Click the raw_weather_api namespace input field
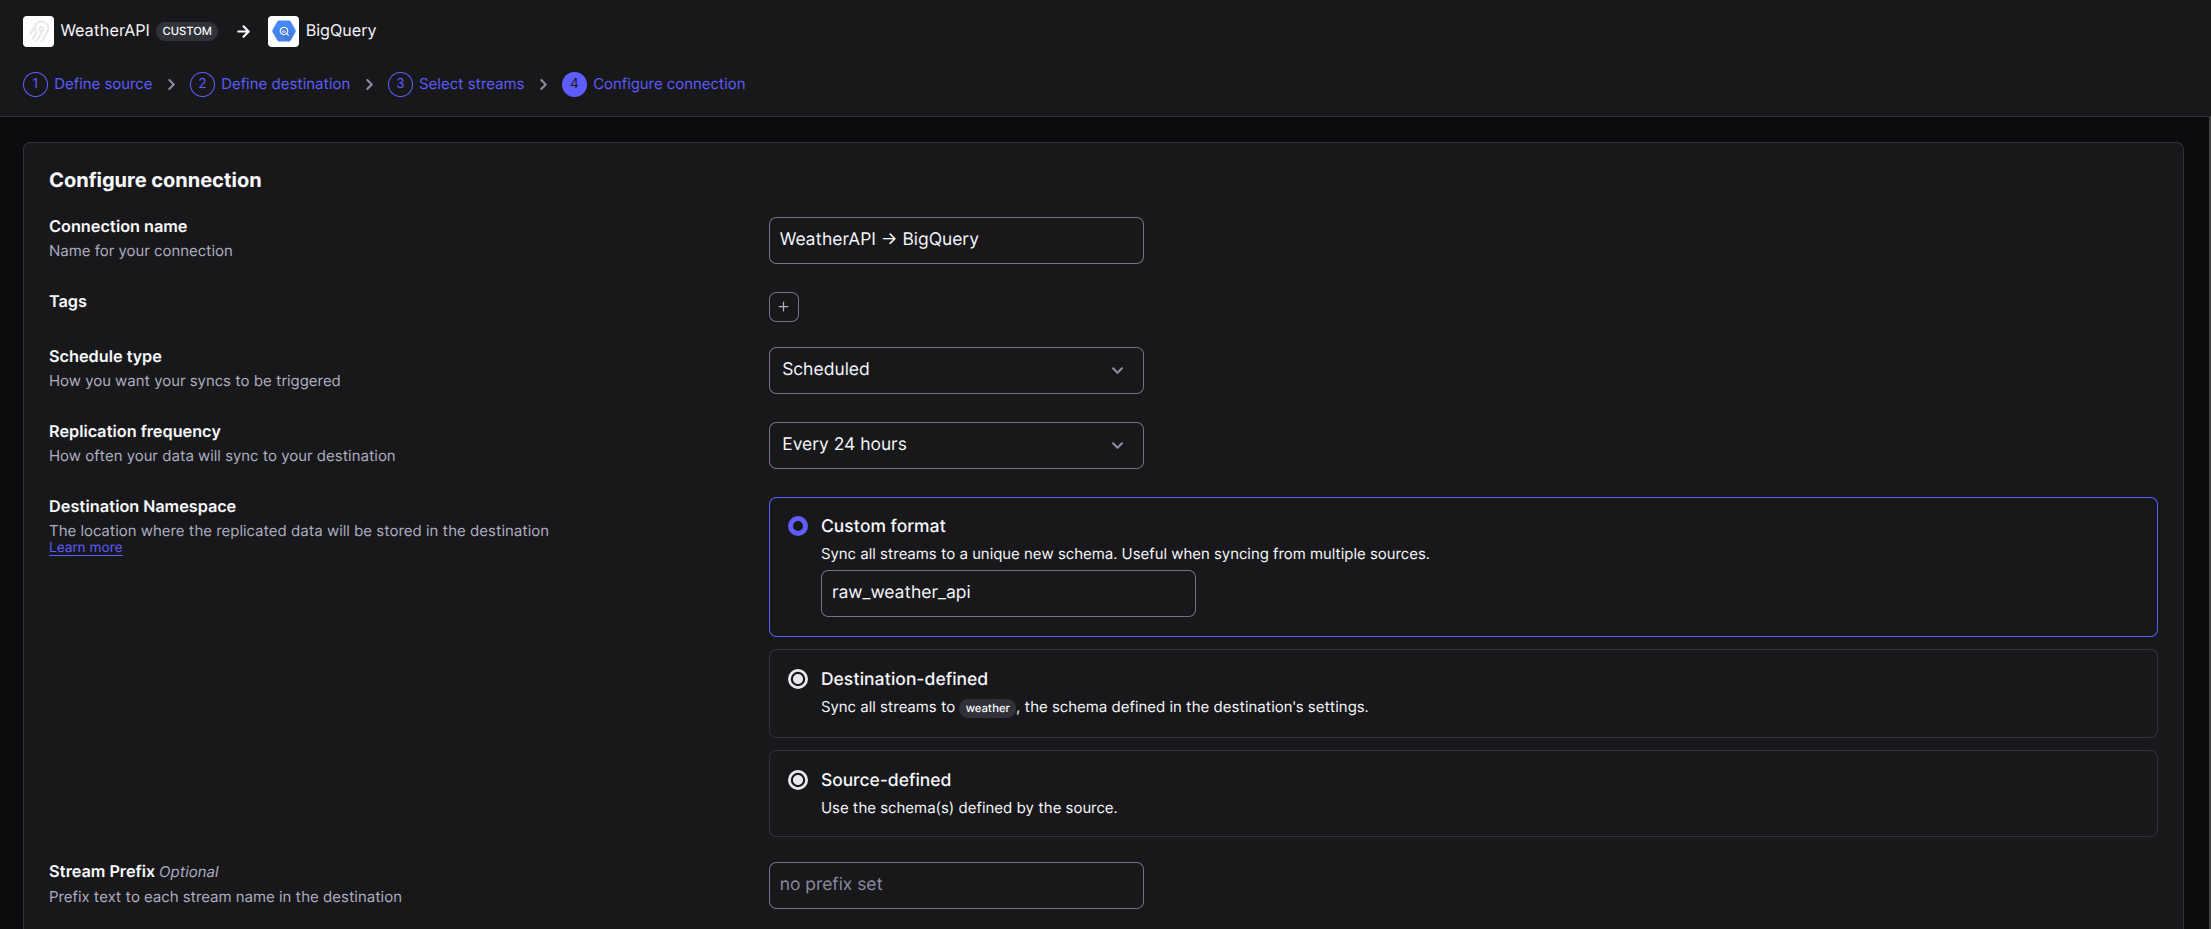Screen dimensions: 2211x929 (x=1008, y=593)
